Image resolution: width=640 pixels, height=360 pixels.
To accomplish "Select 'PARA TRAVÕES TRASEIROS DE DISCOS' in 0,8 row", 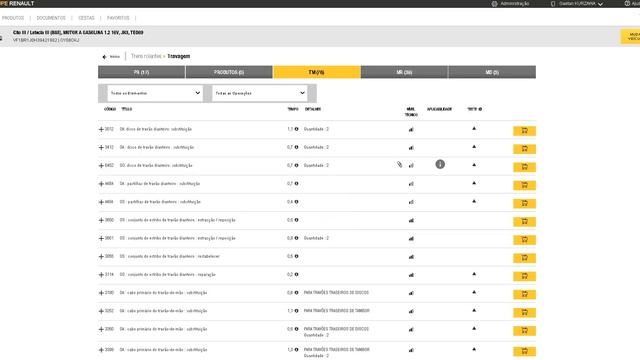I will tap(336, 293).
